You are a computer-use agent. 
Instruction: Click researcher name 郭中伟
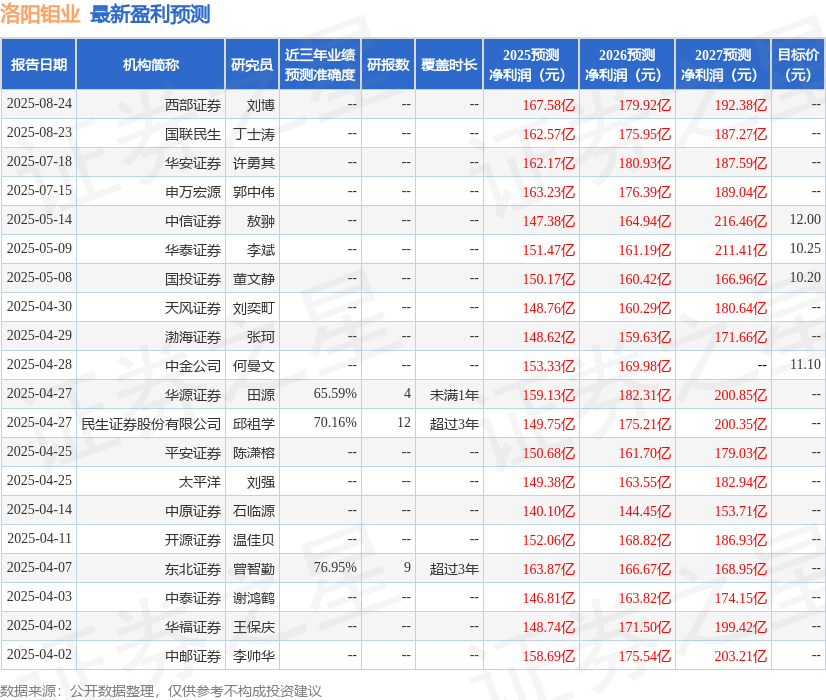(254, 192)
